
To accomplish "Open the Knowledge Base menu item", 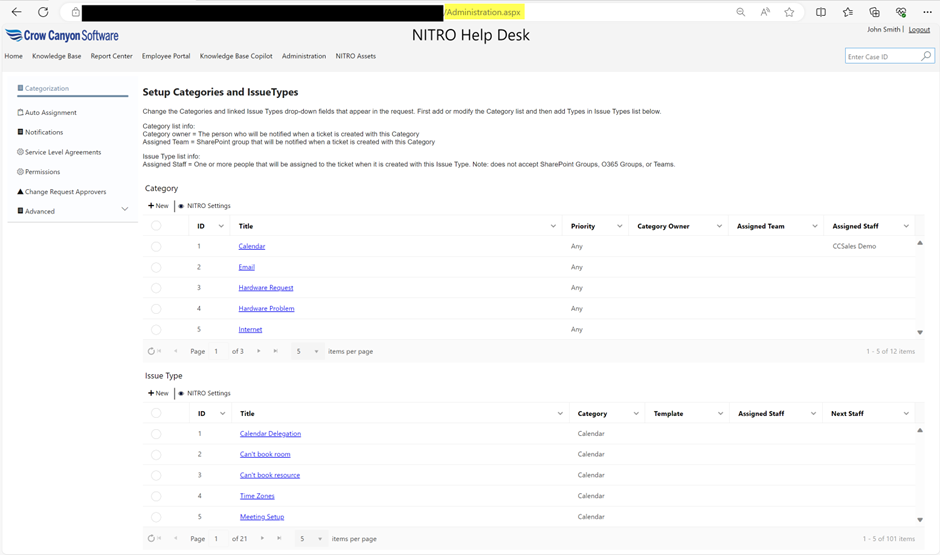I will point(56,56).
